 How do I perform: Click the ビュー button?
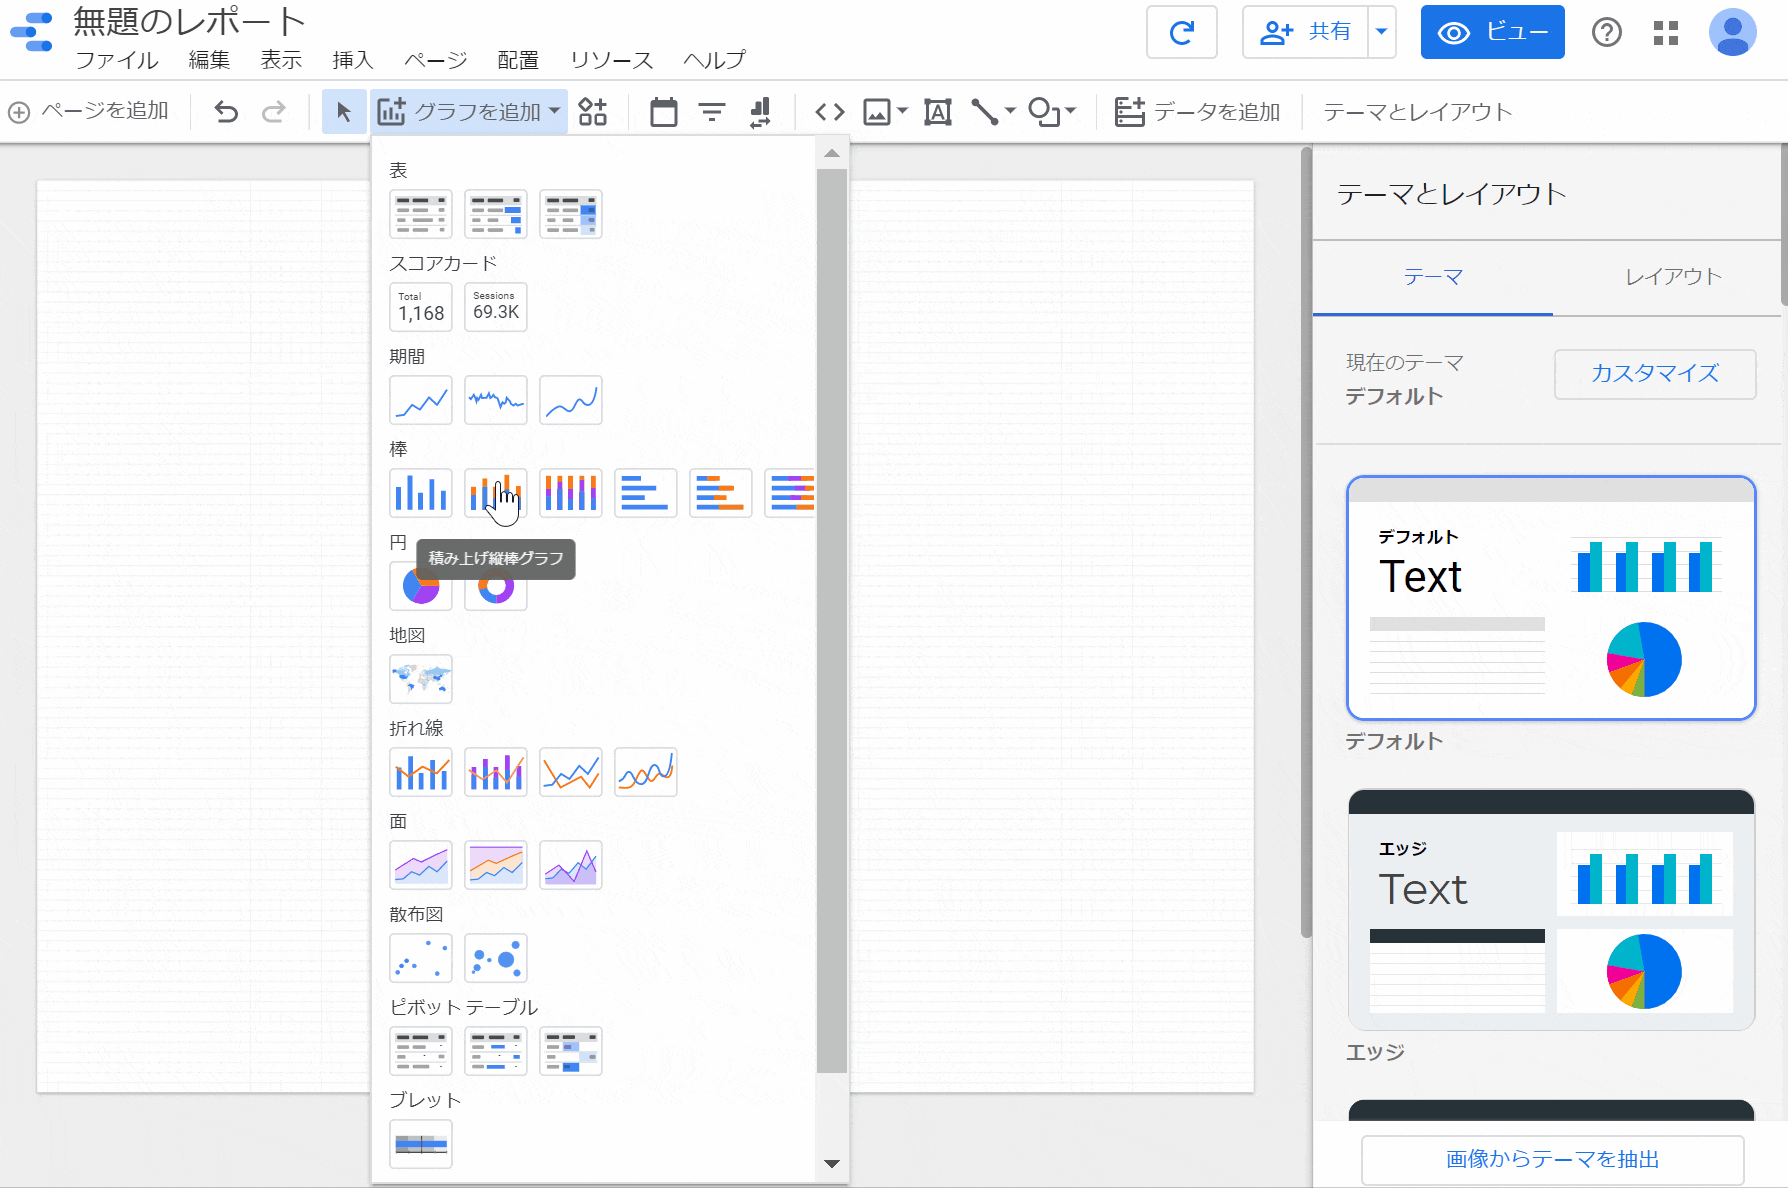1492,32
